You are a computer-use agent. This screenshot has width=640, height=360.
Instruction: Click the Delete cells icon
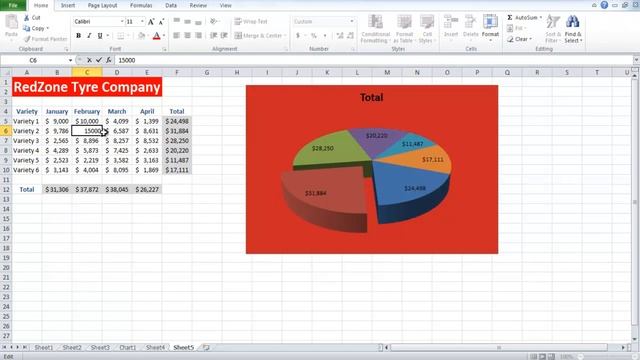[471, 23]
